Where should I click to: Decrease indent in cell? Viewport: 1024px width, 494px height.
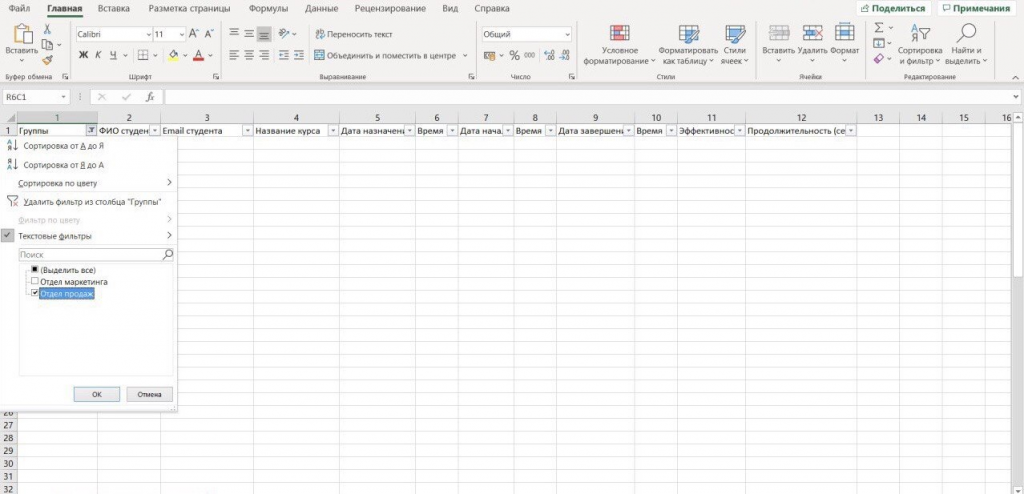pyautogui.click(x=283, y=56)
